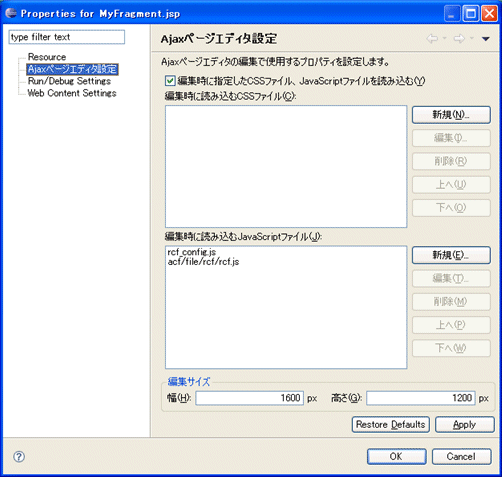
Task: Focus the type filter text field
Action: coord(67,37)
